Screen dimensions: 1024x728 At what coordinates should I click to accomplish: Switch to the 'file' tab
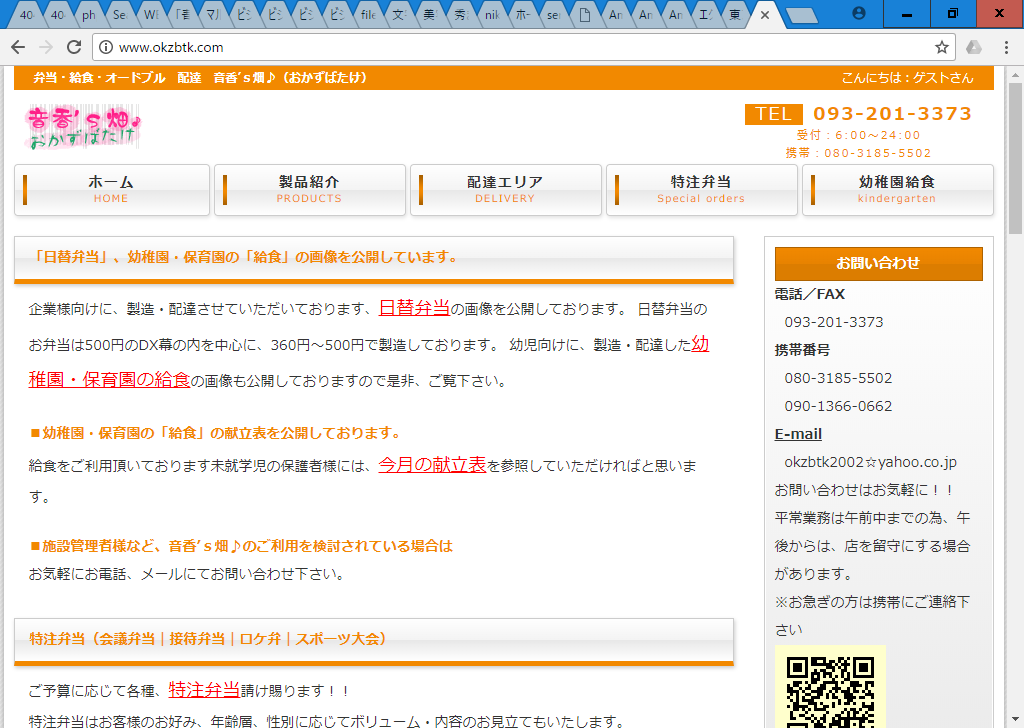pos(368,14)
